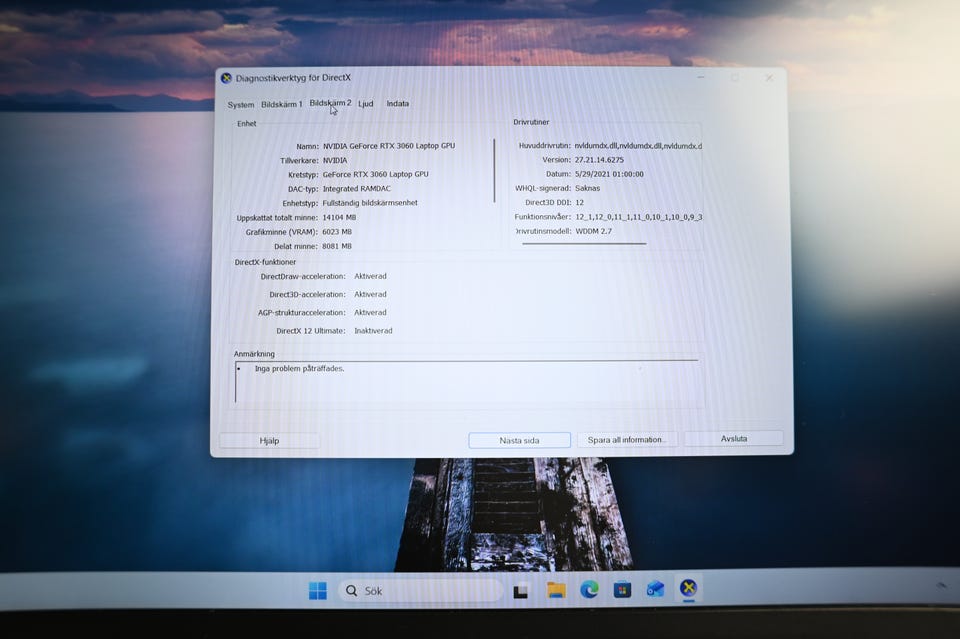The height and width of the screenshot is (639, 960).
Task: Select the Funktionsnivåer value 12_1,12_0,11_1
Action: coord(639,217)
